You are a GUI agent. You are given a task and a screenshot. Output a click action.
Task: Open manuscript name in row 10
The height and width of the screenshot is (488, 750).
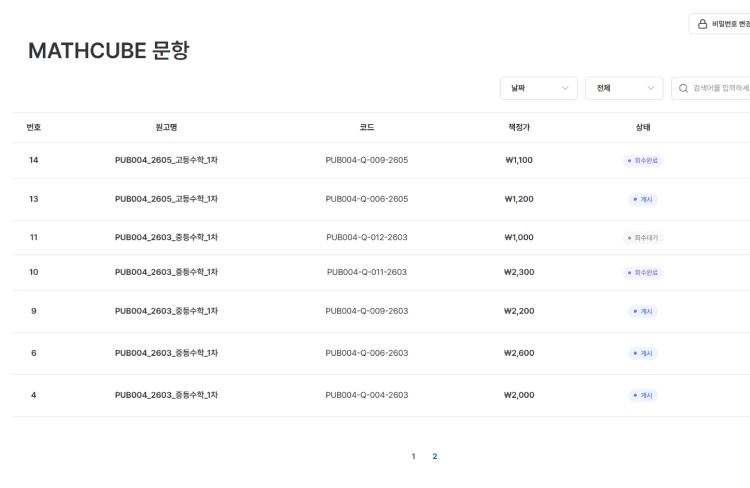pyautogui.click(x=166, y=272)
